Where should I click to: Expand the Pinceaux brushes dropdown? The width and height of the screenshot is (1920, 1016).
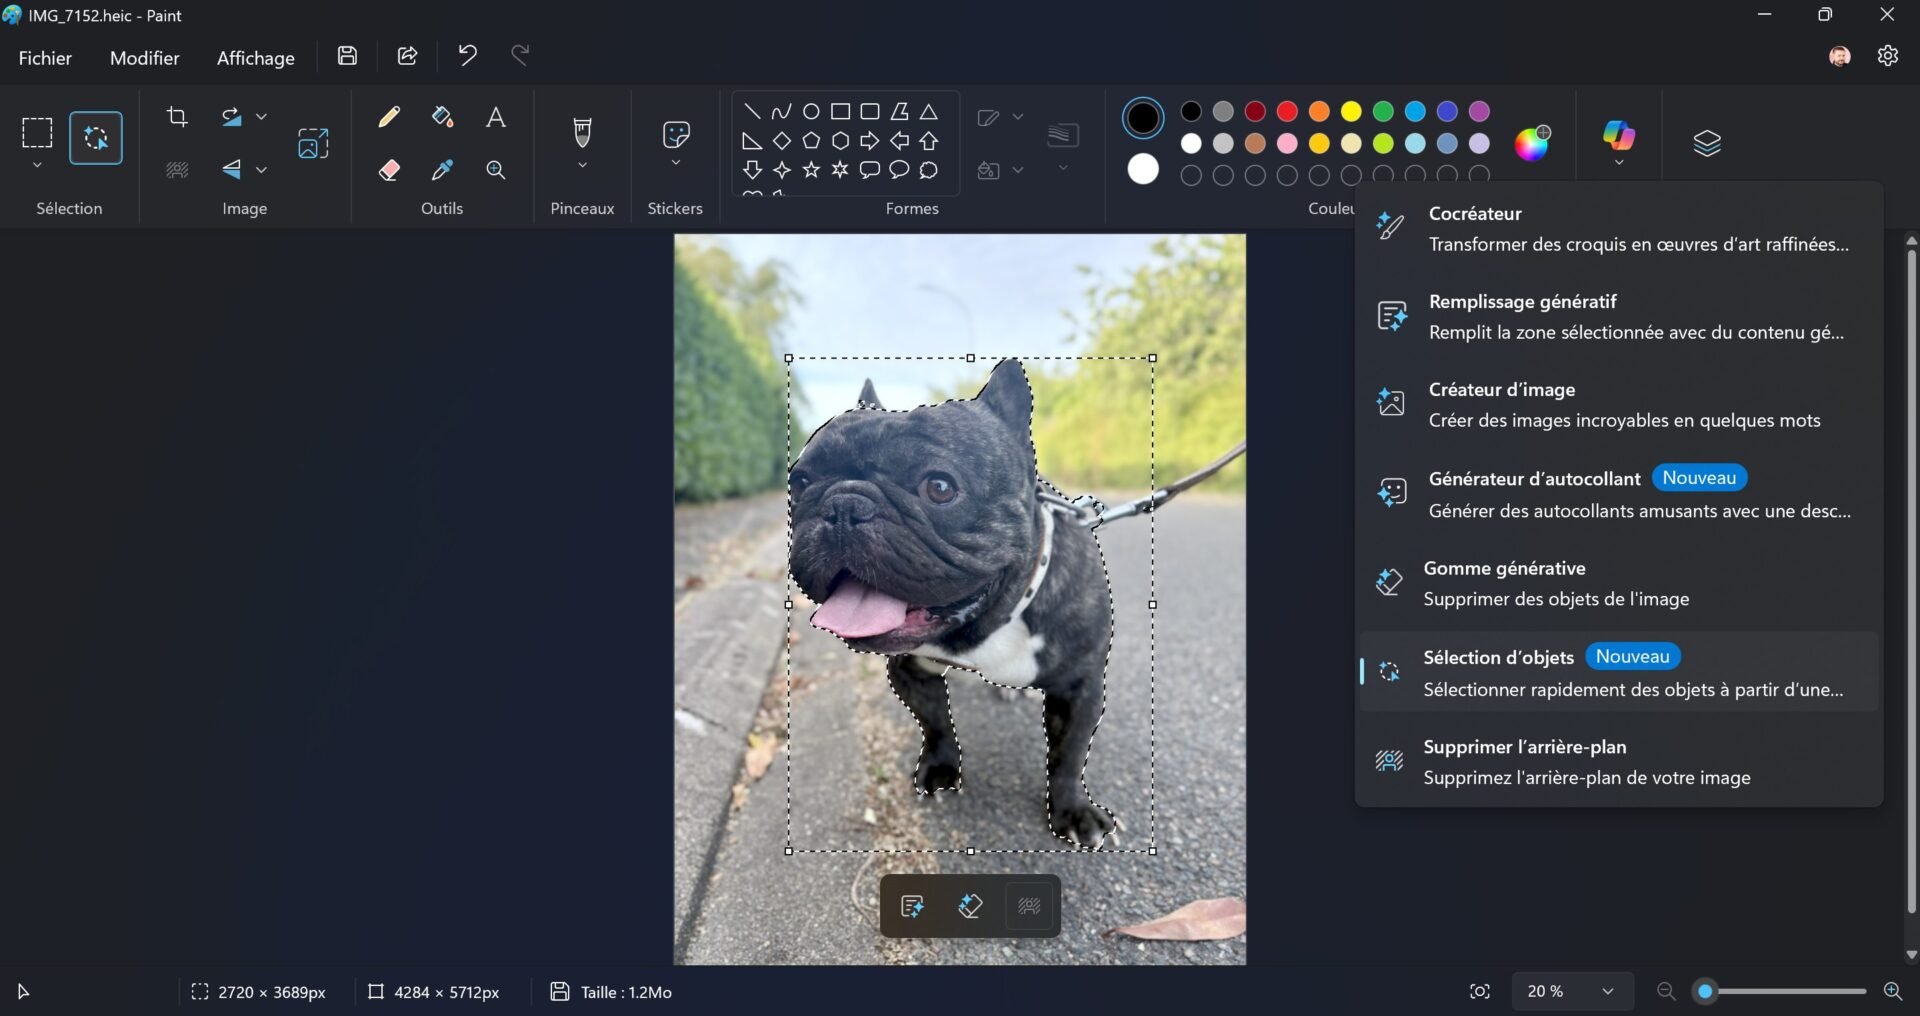coord(582,165)
